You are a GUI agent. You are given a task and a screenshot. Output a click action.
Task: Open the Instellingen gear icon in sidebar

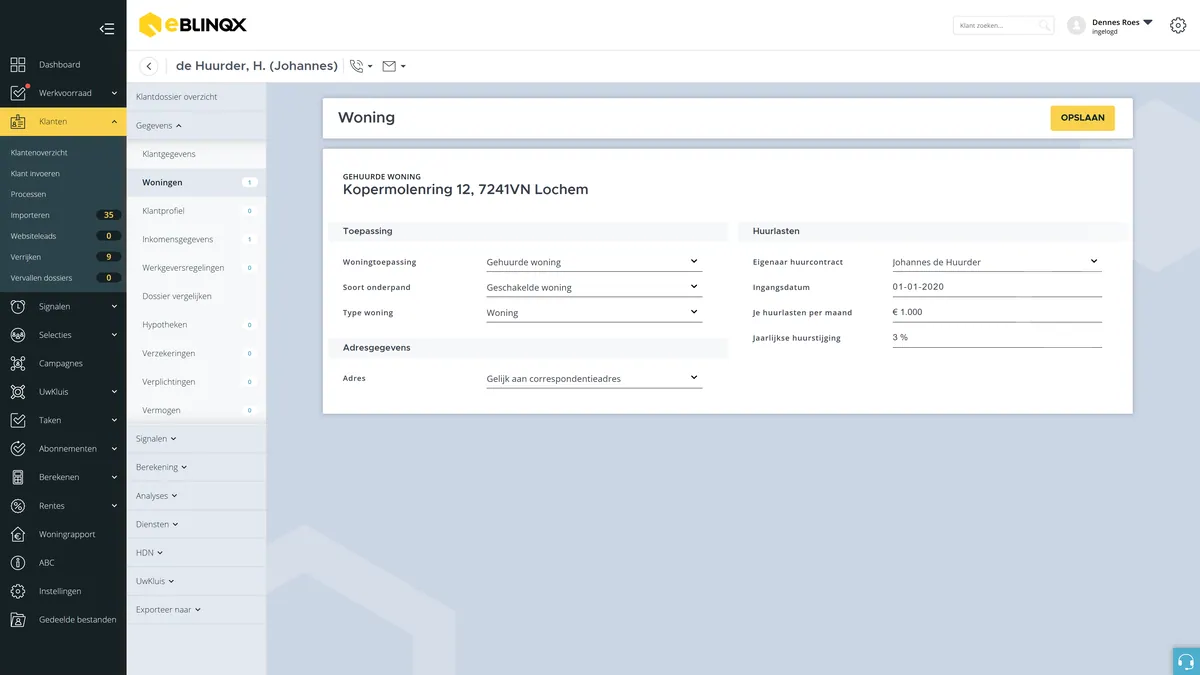click(x=18, y=591)
